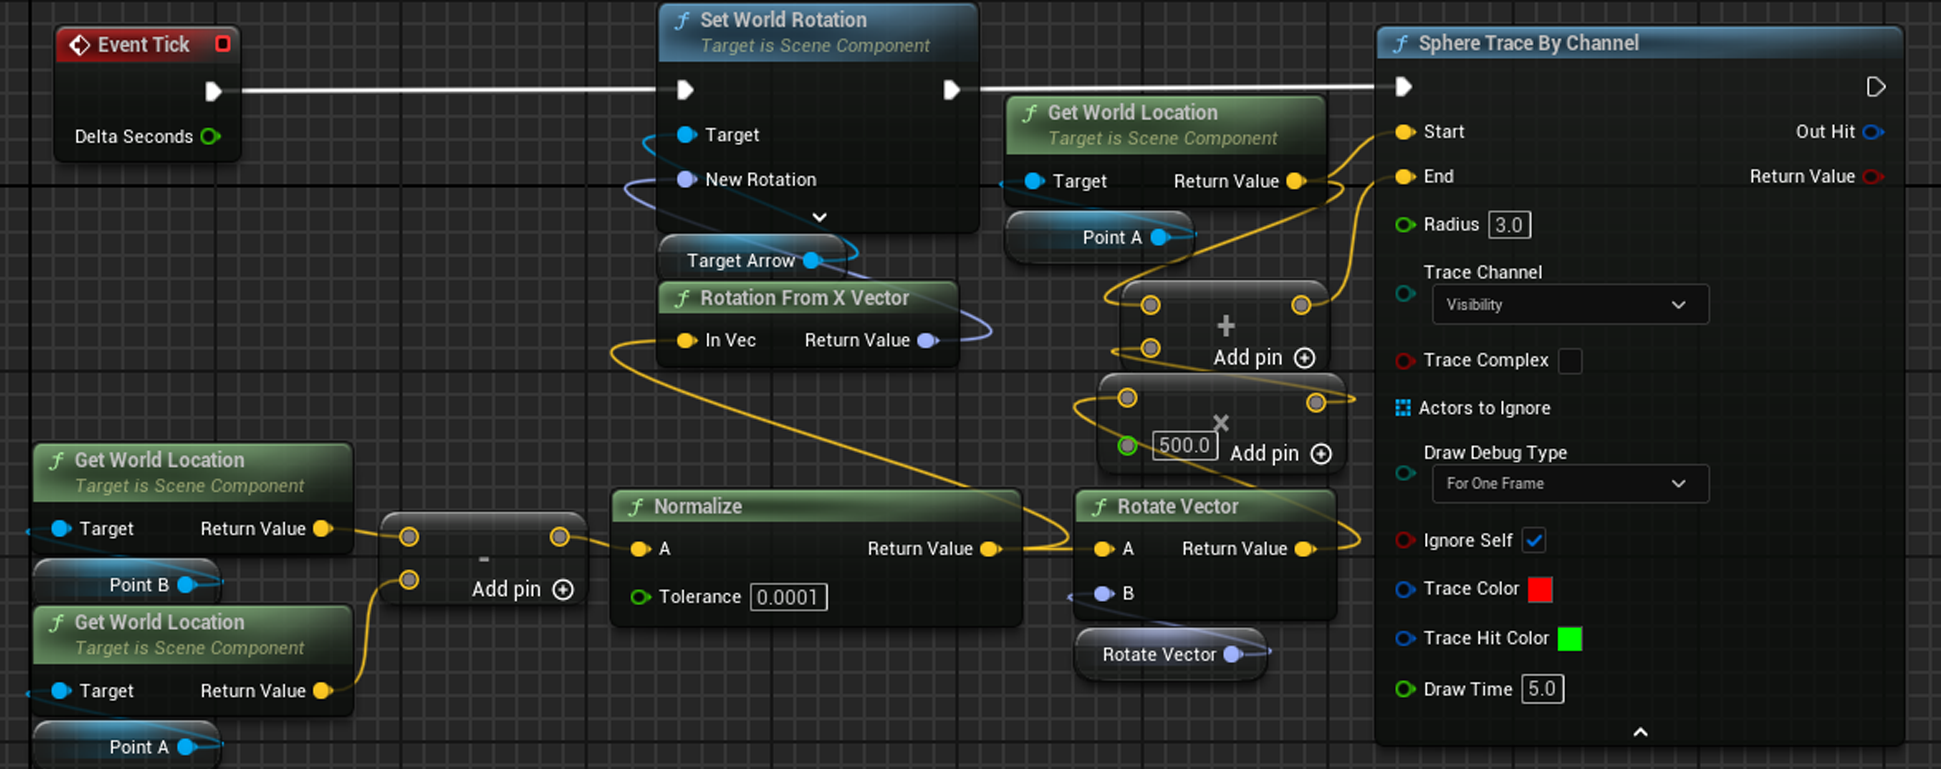
Task: Click Set World Rotation exec output pin
Action: (x=951, y=90)
